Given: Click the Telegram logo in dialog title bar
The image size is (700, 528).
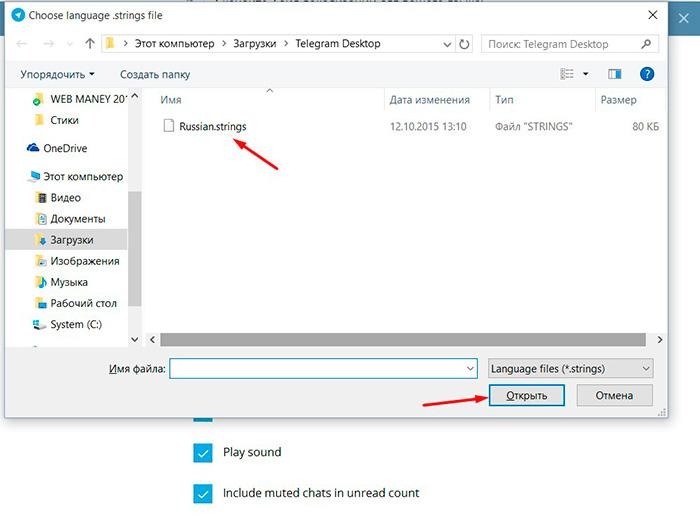Looking at the screenshot, I should pyautogui.click(x=18, y=15).
